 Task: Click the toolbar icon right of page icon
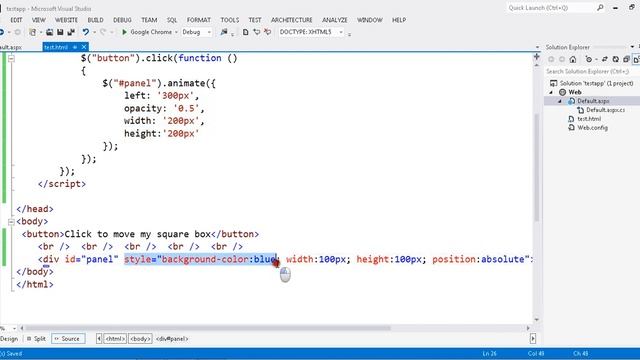point(256,32)
